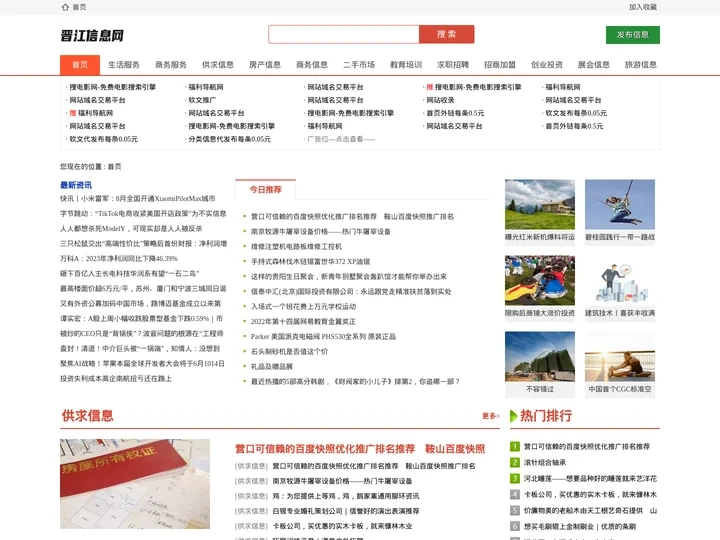Open Parker 美国派克电磁阀 PHS530 item
The image size is (720, 540).
click(x=323, y=337)
